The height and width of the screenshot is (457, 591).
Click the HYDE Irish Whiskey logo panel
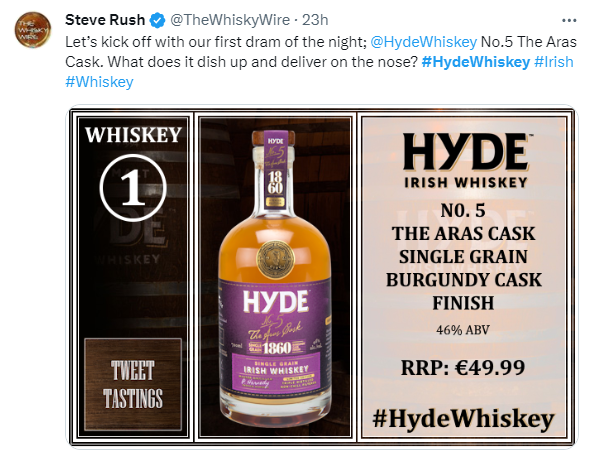pos(465,161)
